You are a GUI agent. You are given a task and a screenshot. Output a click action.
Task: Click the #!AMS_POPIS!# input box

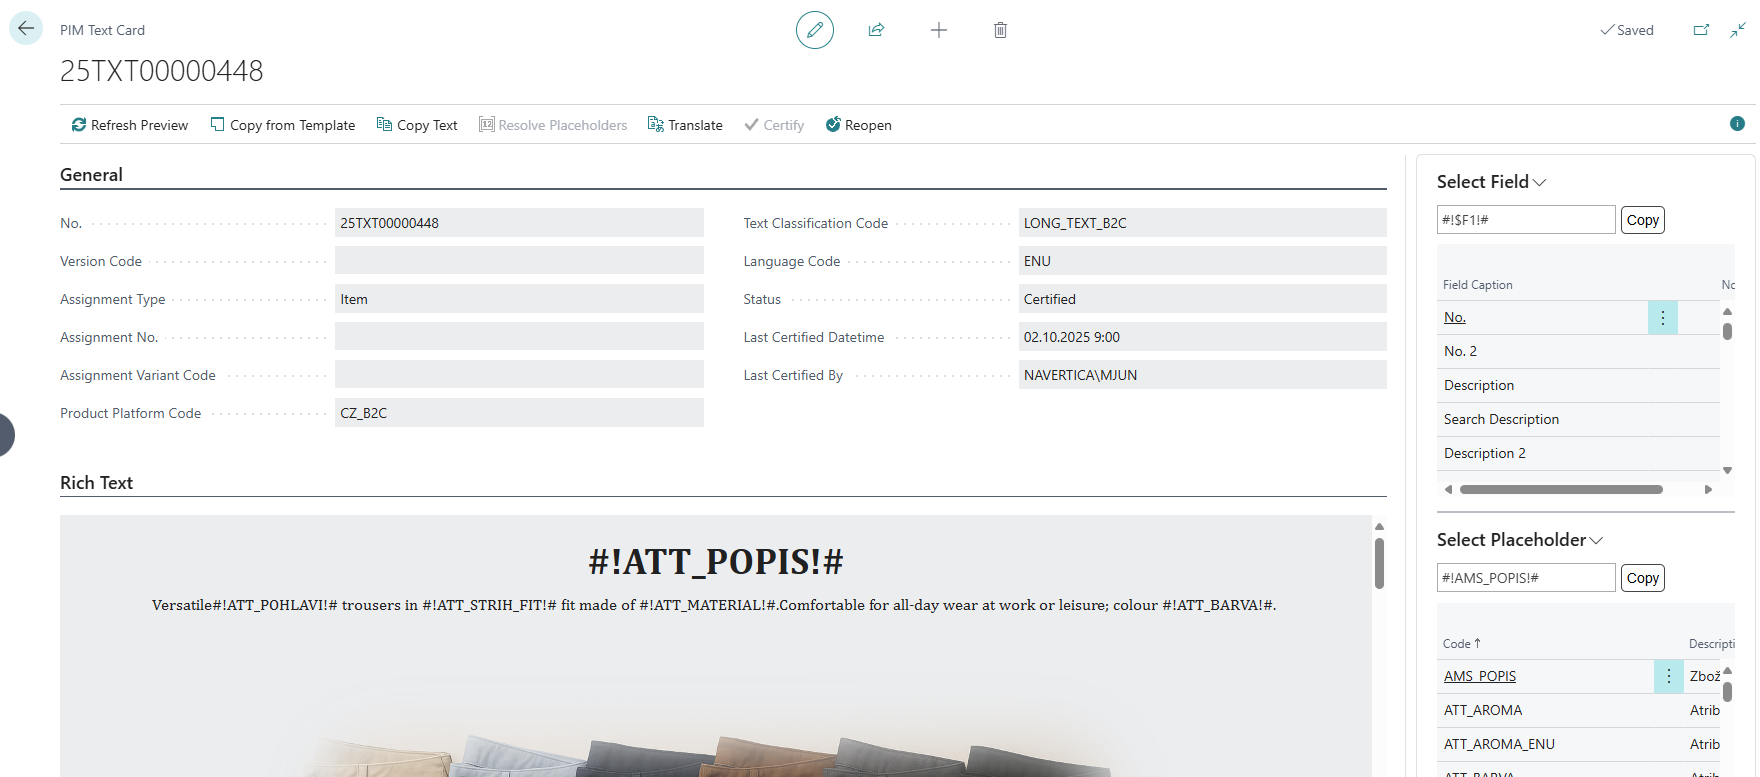[x=1526, y=578]
